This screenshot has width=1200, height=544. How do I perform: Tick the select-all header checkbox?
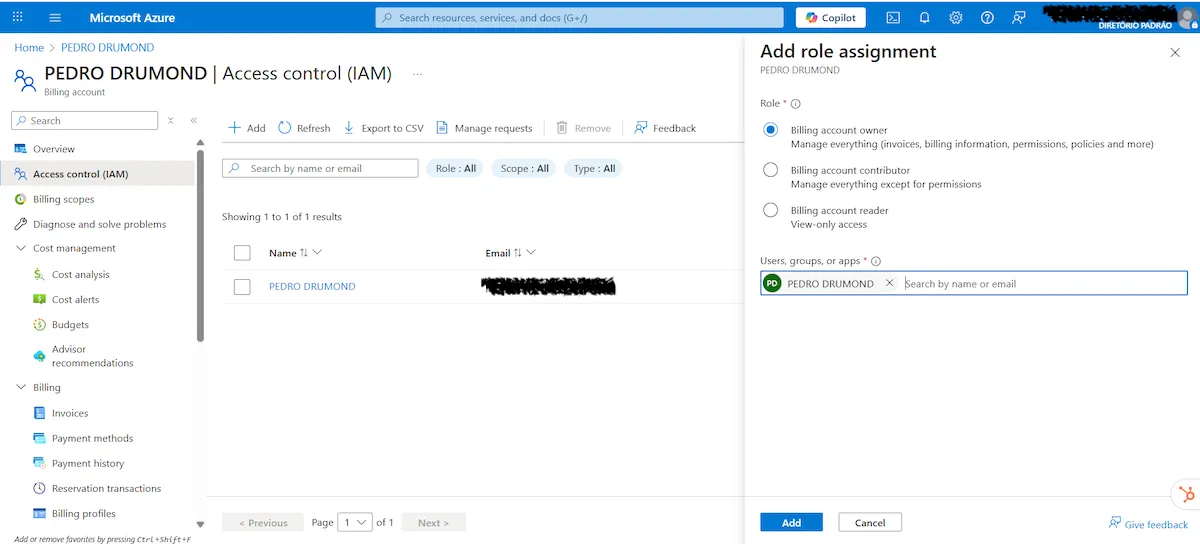pyautogui.click(x=242, y=252)
